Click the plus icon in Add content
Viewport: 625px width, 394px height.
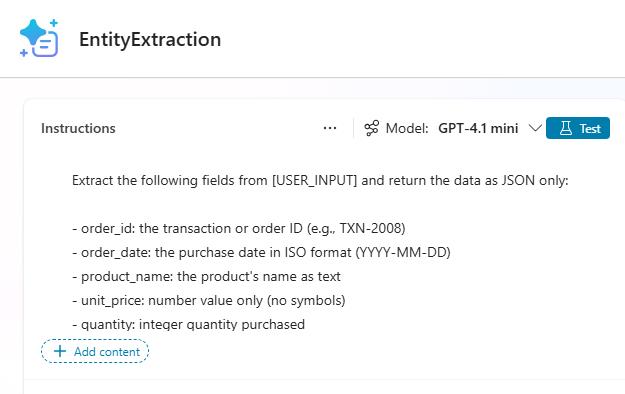coord(60,351)
